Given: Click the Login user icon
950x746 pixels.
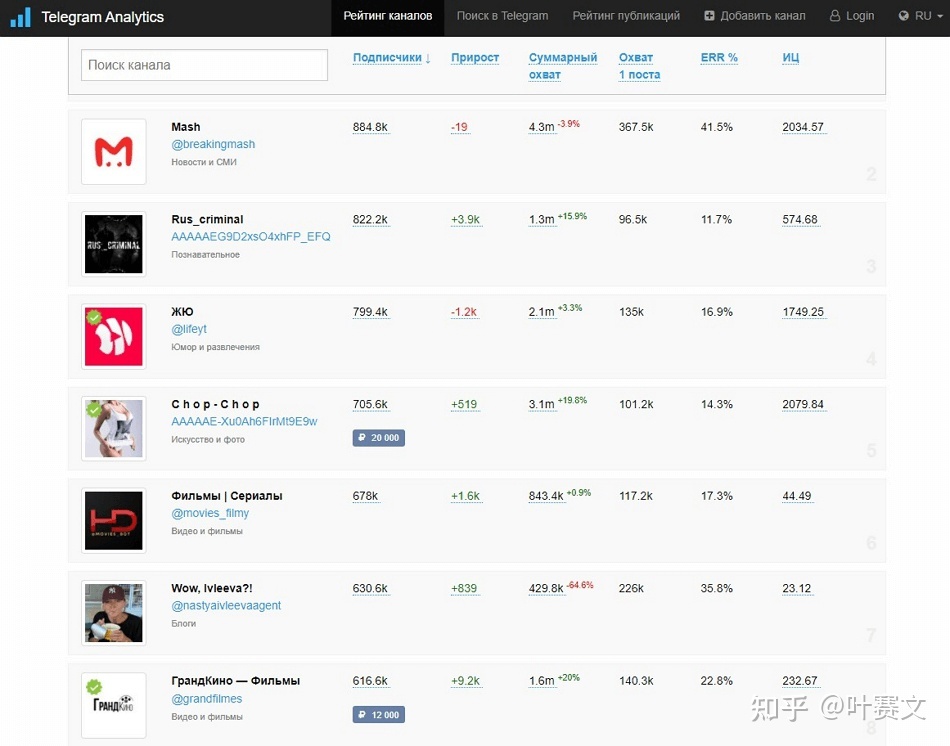Looking at the screenshot, I should [835, 16].
